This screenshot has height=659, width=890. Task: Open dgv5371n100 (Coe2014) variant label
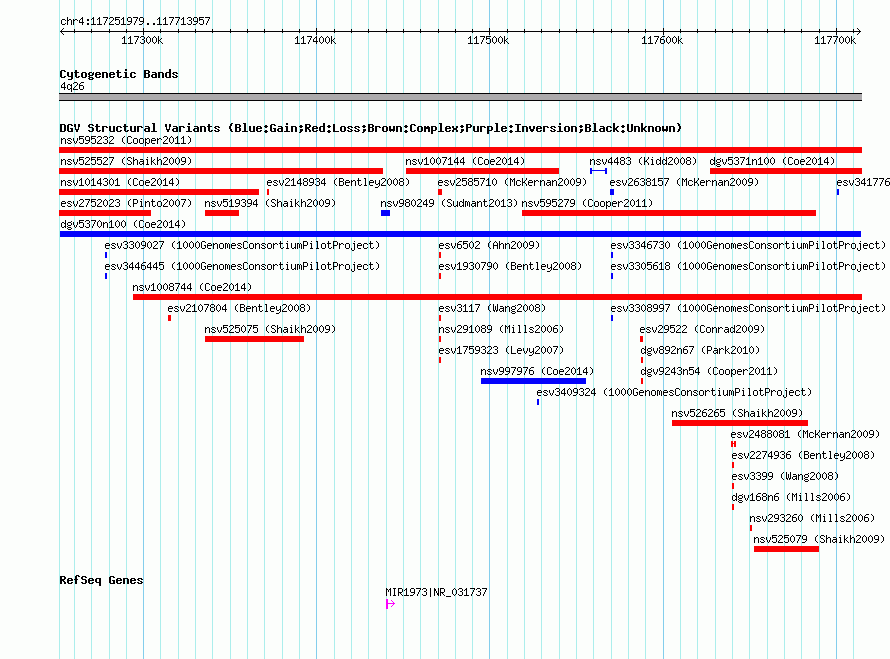coord(772,161)
